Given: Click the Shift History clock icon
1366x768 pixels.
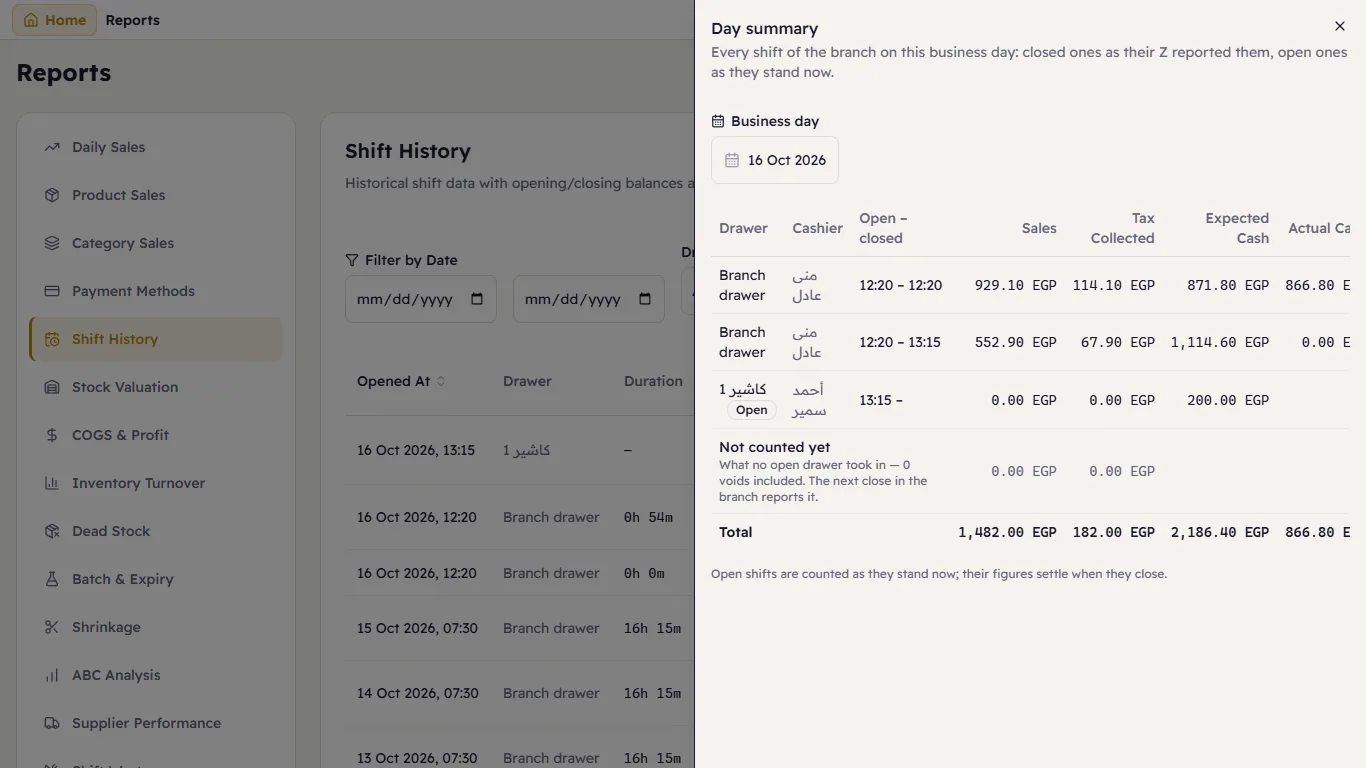Looking at the screenshot, I should [52, 339].
